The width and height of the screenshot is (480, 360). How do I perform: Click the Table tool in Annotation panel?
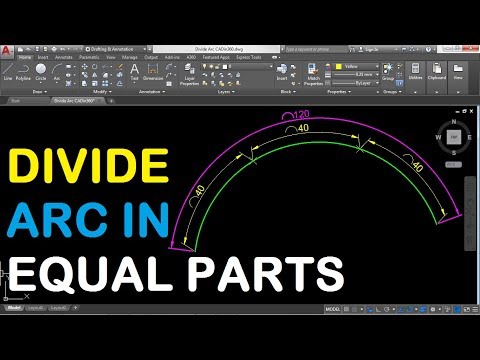point(169,84)
